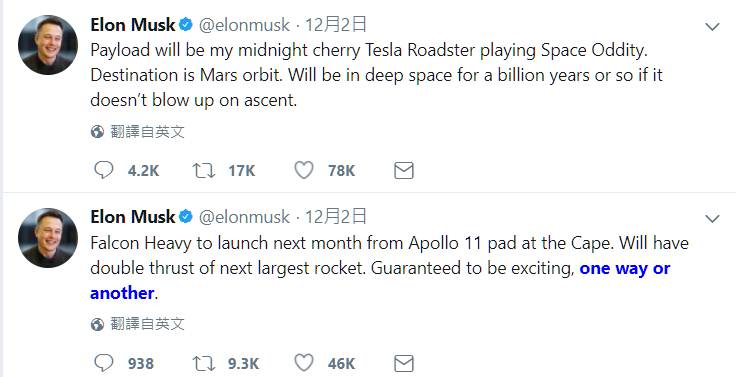Open Elon Musk's avatar on second tweet

pyautogui.click(x=48, y=238)
